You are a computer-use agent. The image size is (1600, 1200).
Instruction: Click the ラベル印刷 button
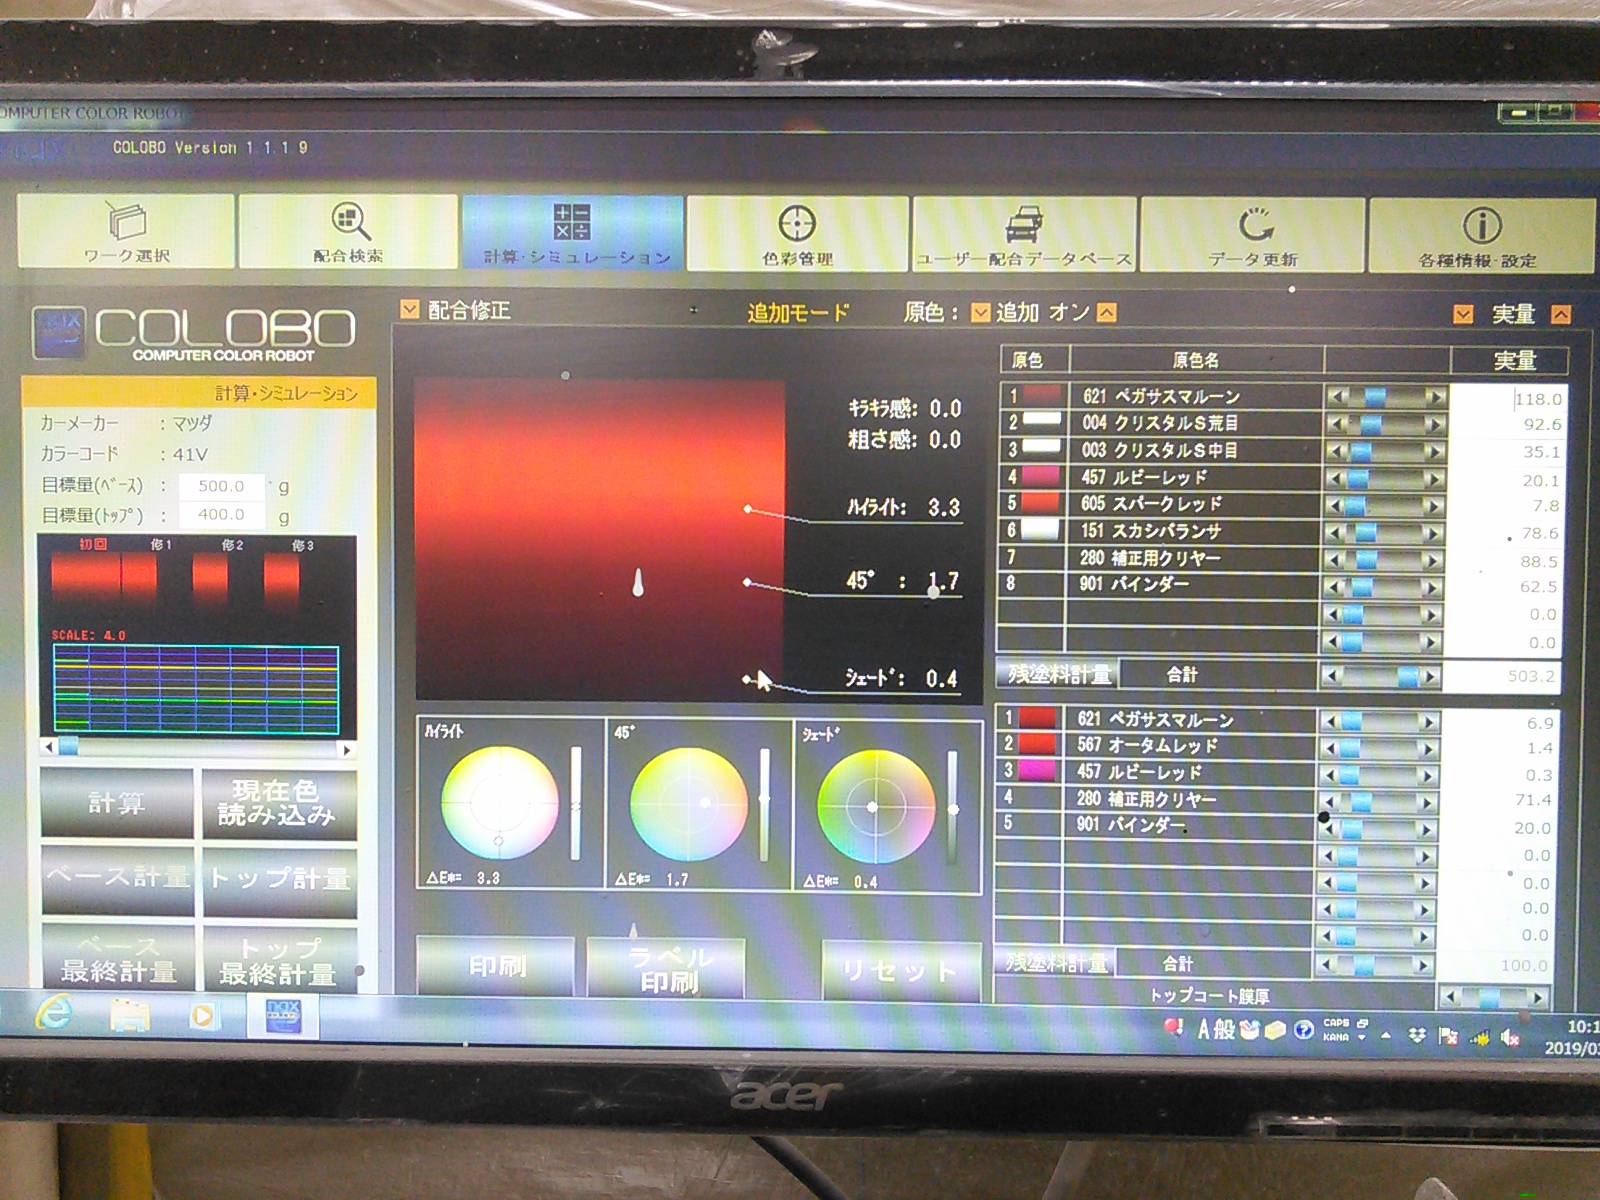[667, 969]
